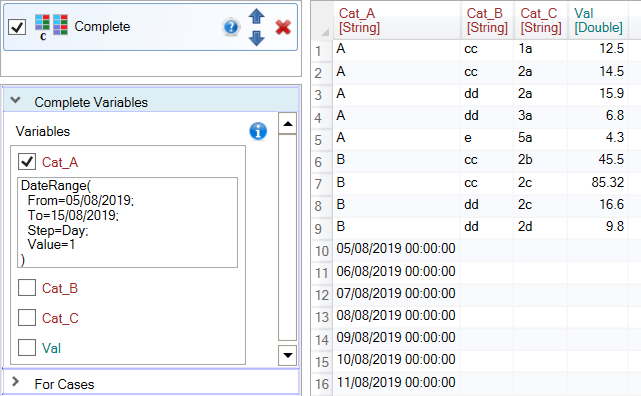Uncheck the Cat_A variable

click(x=27, y=162)
